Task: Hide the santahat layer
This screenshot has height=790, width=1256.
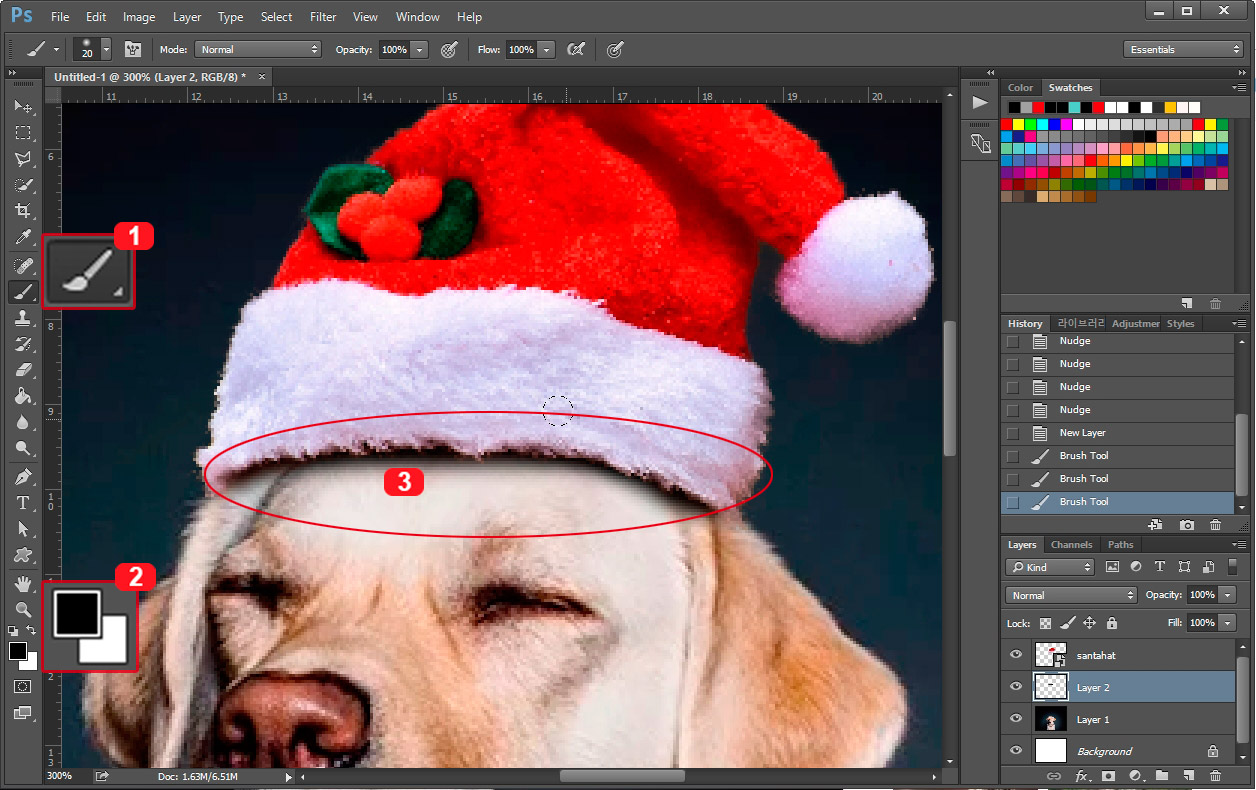Action: pyautogui.click(x=1016, y=655)
